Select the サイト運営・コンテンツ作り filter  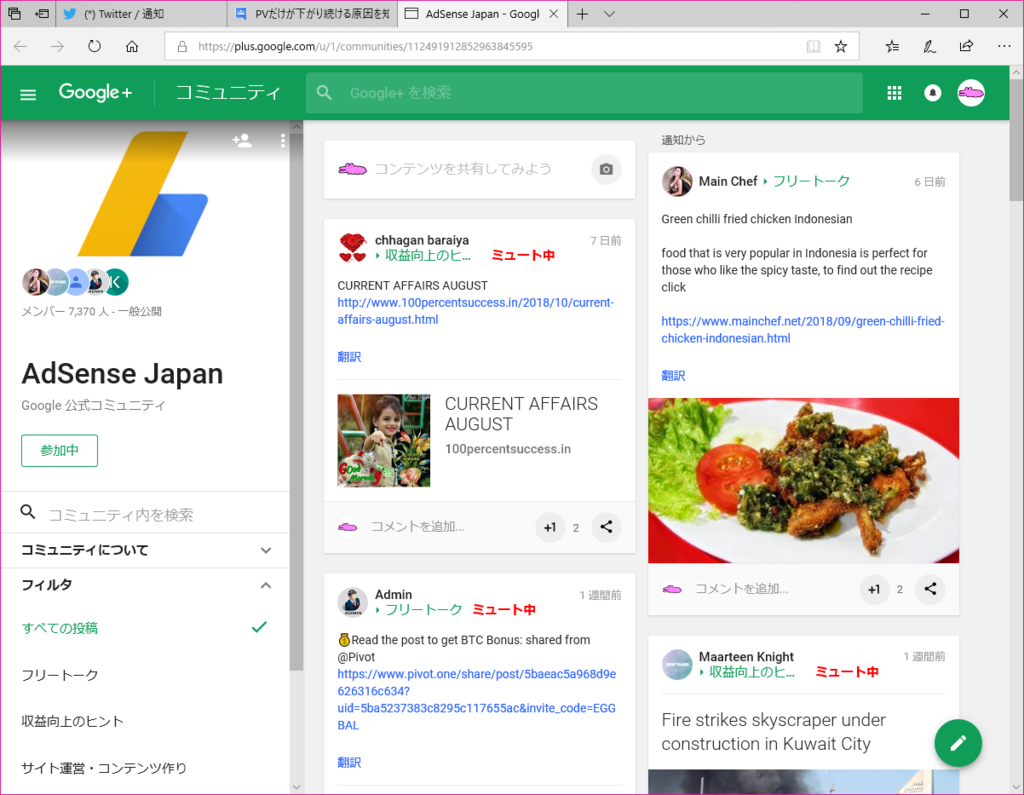click(146, 768)
